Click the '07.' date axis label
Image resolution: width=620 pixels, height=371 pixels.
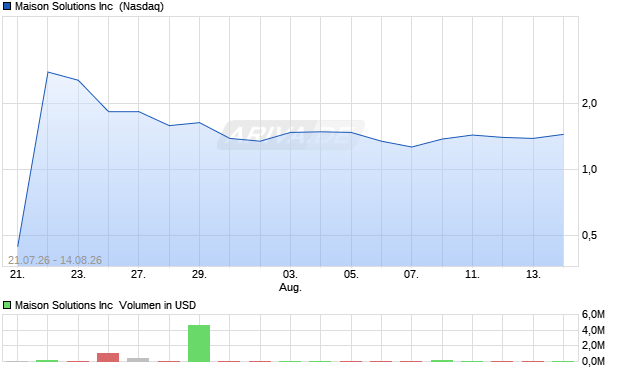(411, 274)
